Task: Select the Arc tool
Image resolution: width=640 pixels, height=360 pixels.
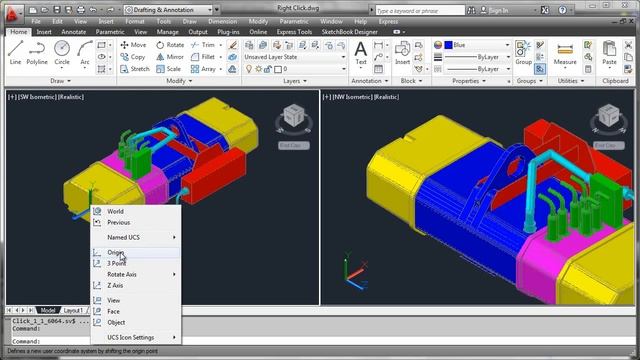Action: (x=84, y=53)
